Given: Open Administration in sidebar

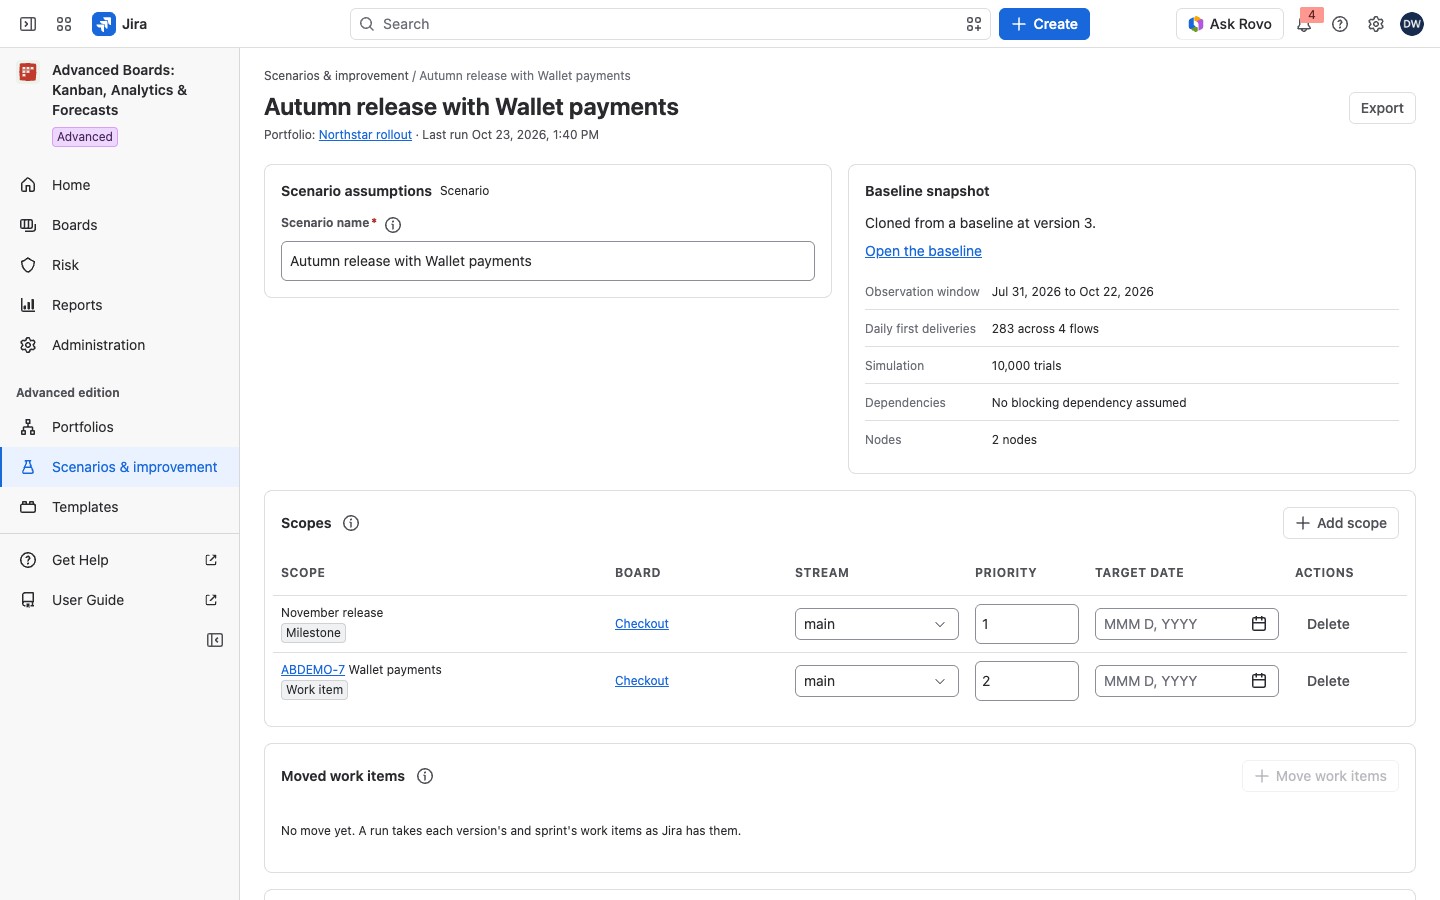Looking at the screenshot, I should (120, 345).
